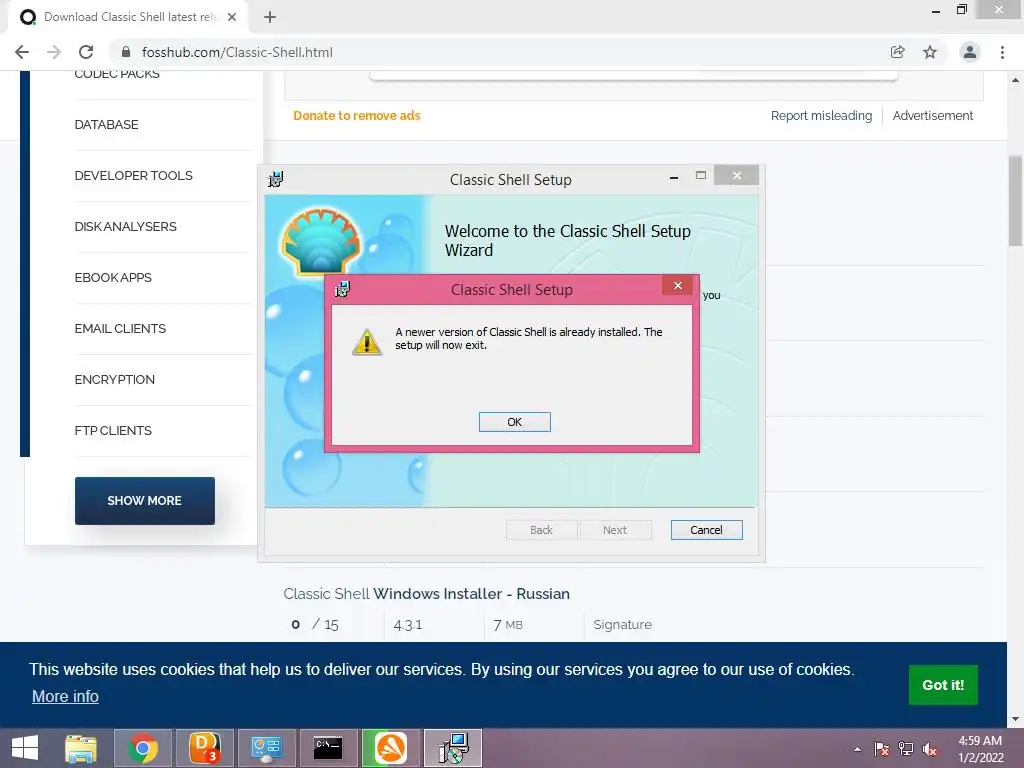
Task: Open the Windows Start button
Action: coord(25,748)
